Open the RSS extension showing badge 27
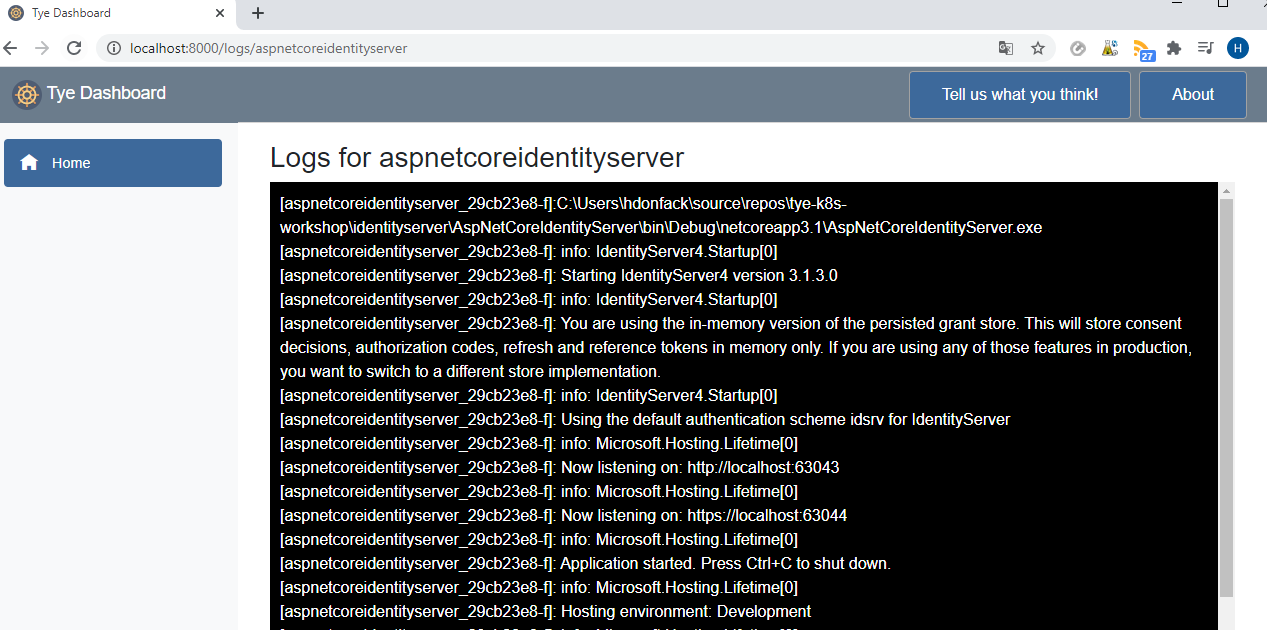Image resolution: width=1267 pixels, height=630 pixels. tap(1143, 49)
